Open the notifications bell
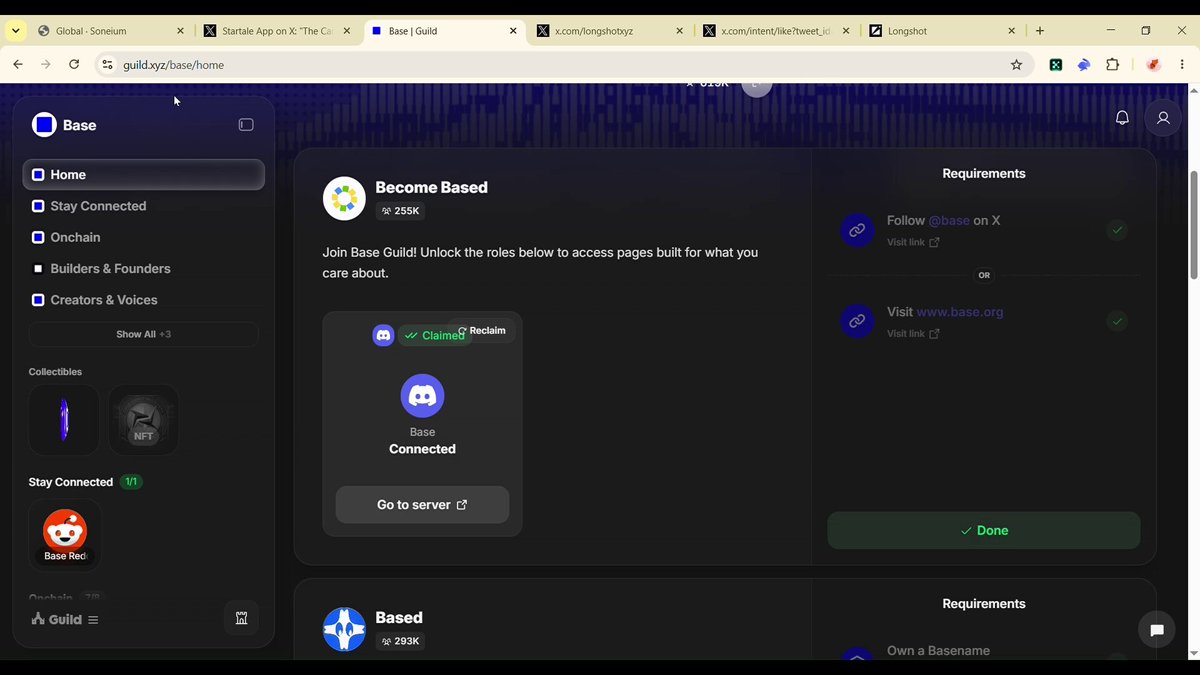The height and width of the screenshot is (675, 1200). 1122,118
